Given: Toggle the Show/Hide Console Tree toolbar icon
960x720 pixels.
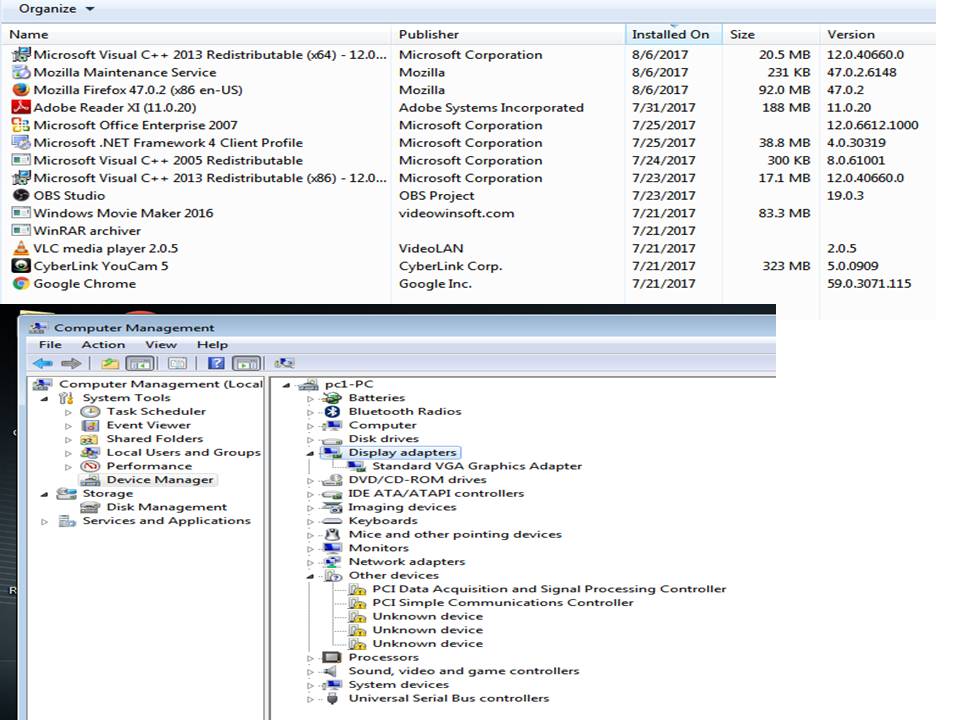Looking at the screenshot, I should point(140,363).
